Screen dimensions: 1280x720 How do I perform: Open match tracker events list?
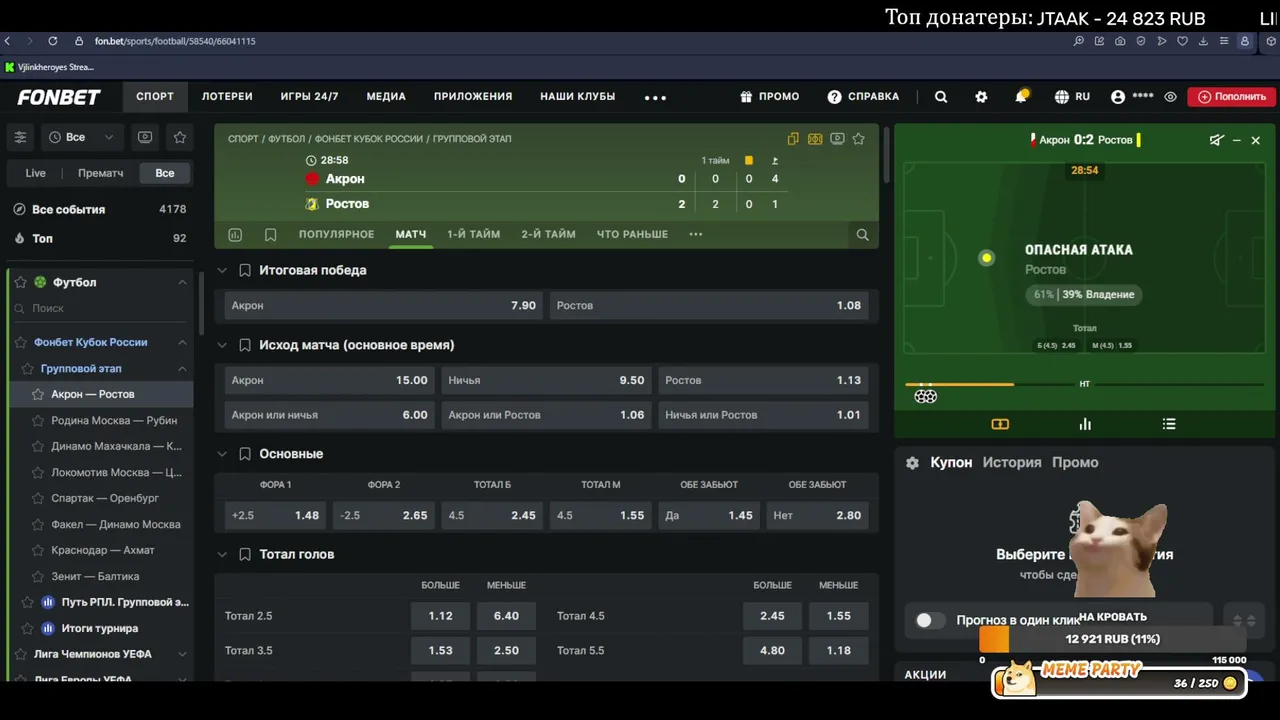[x=1169, y=424]
